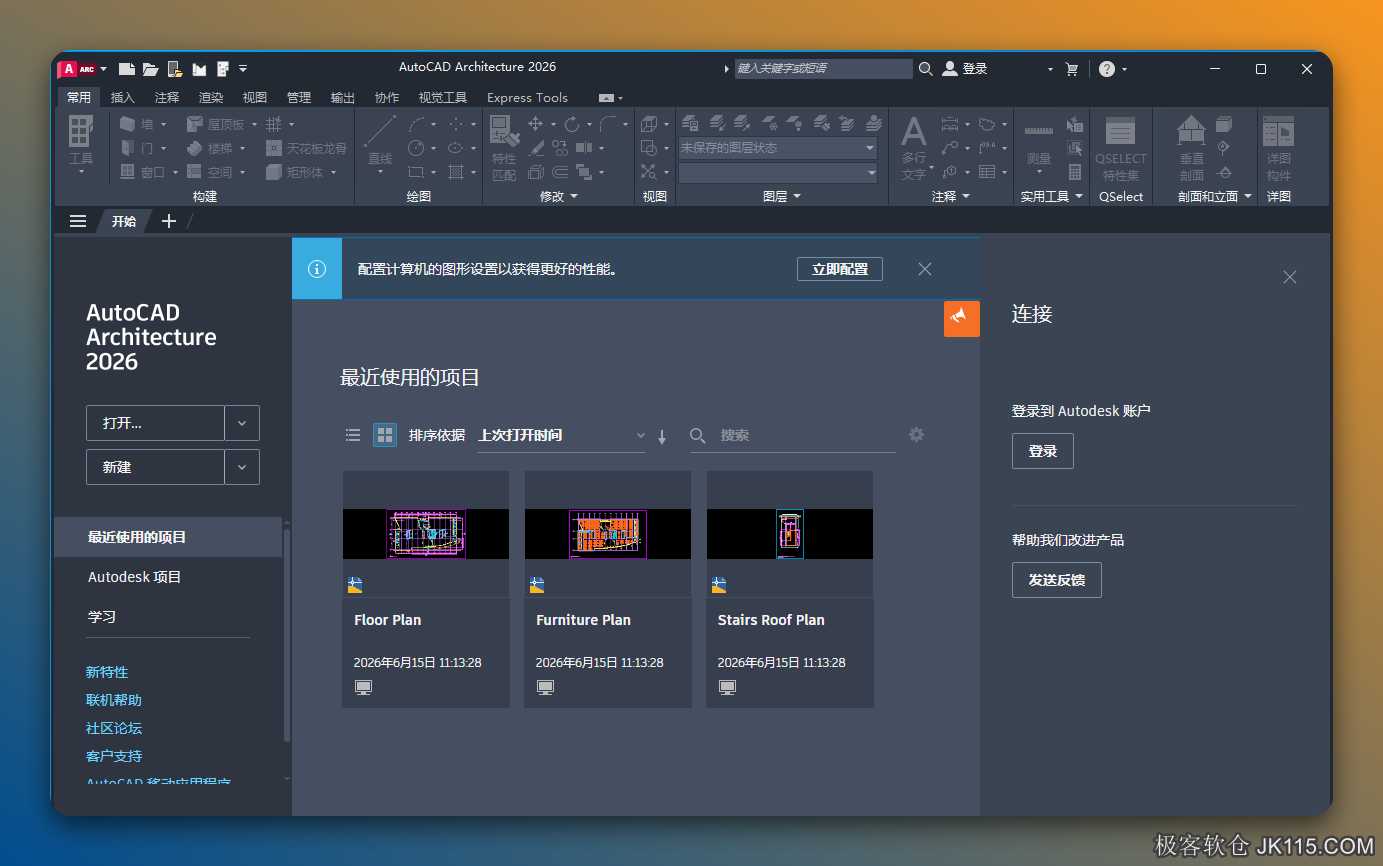Click the Roof Slab (屋顶板) tool icon
Screen dimensions: 1383x866
click(195, 124)
